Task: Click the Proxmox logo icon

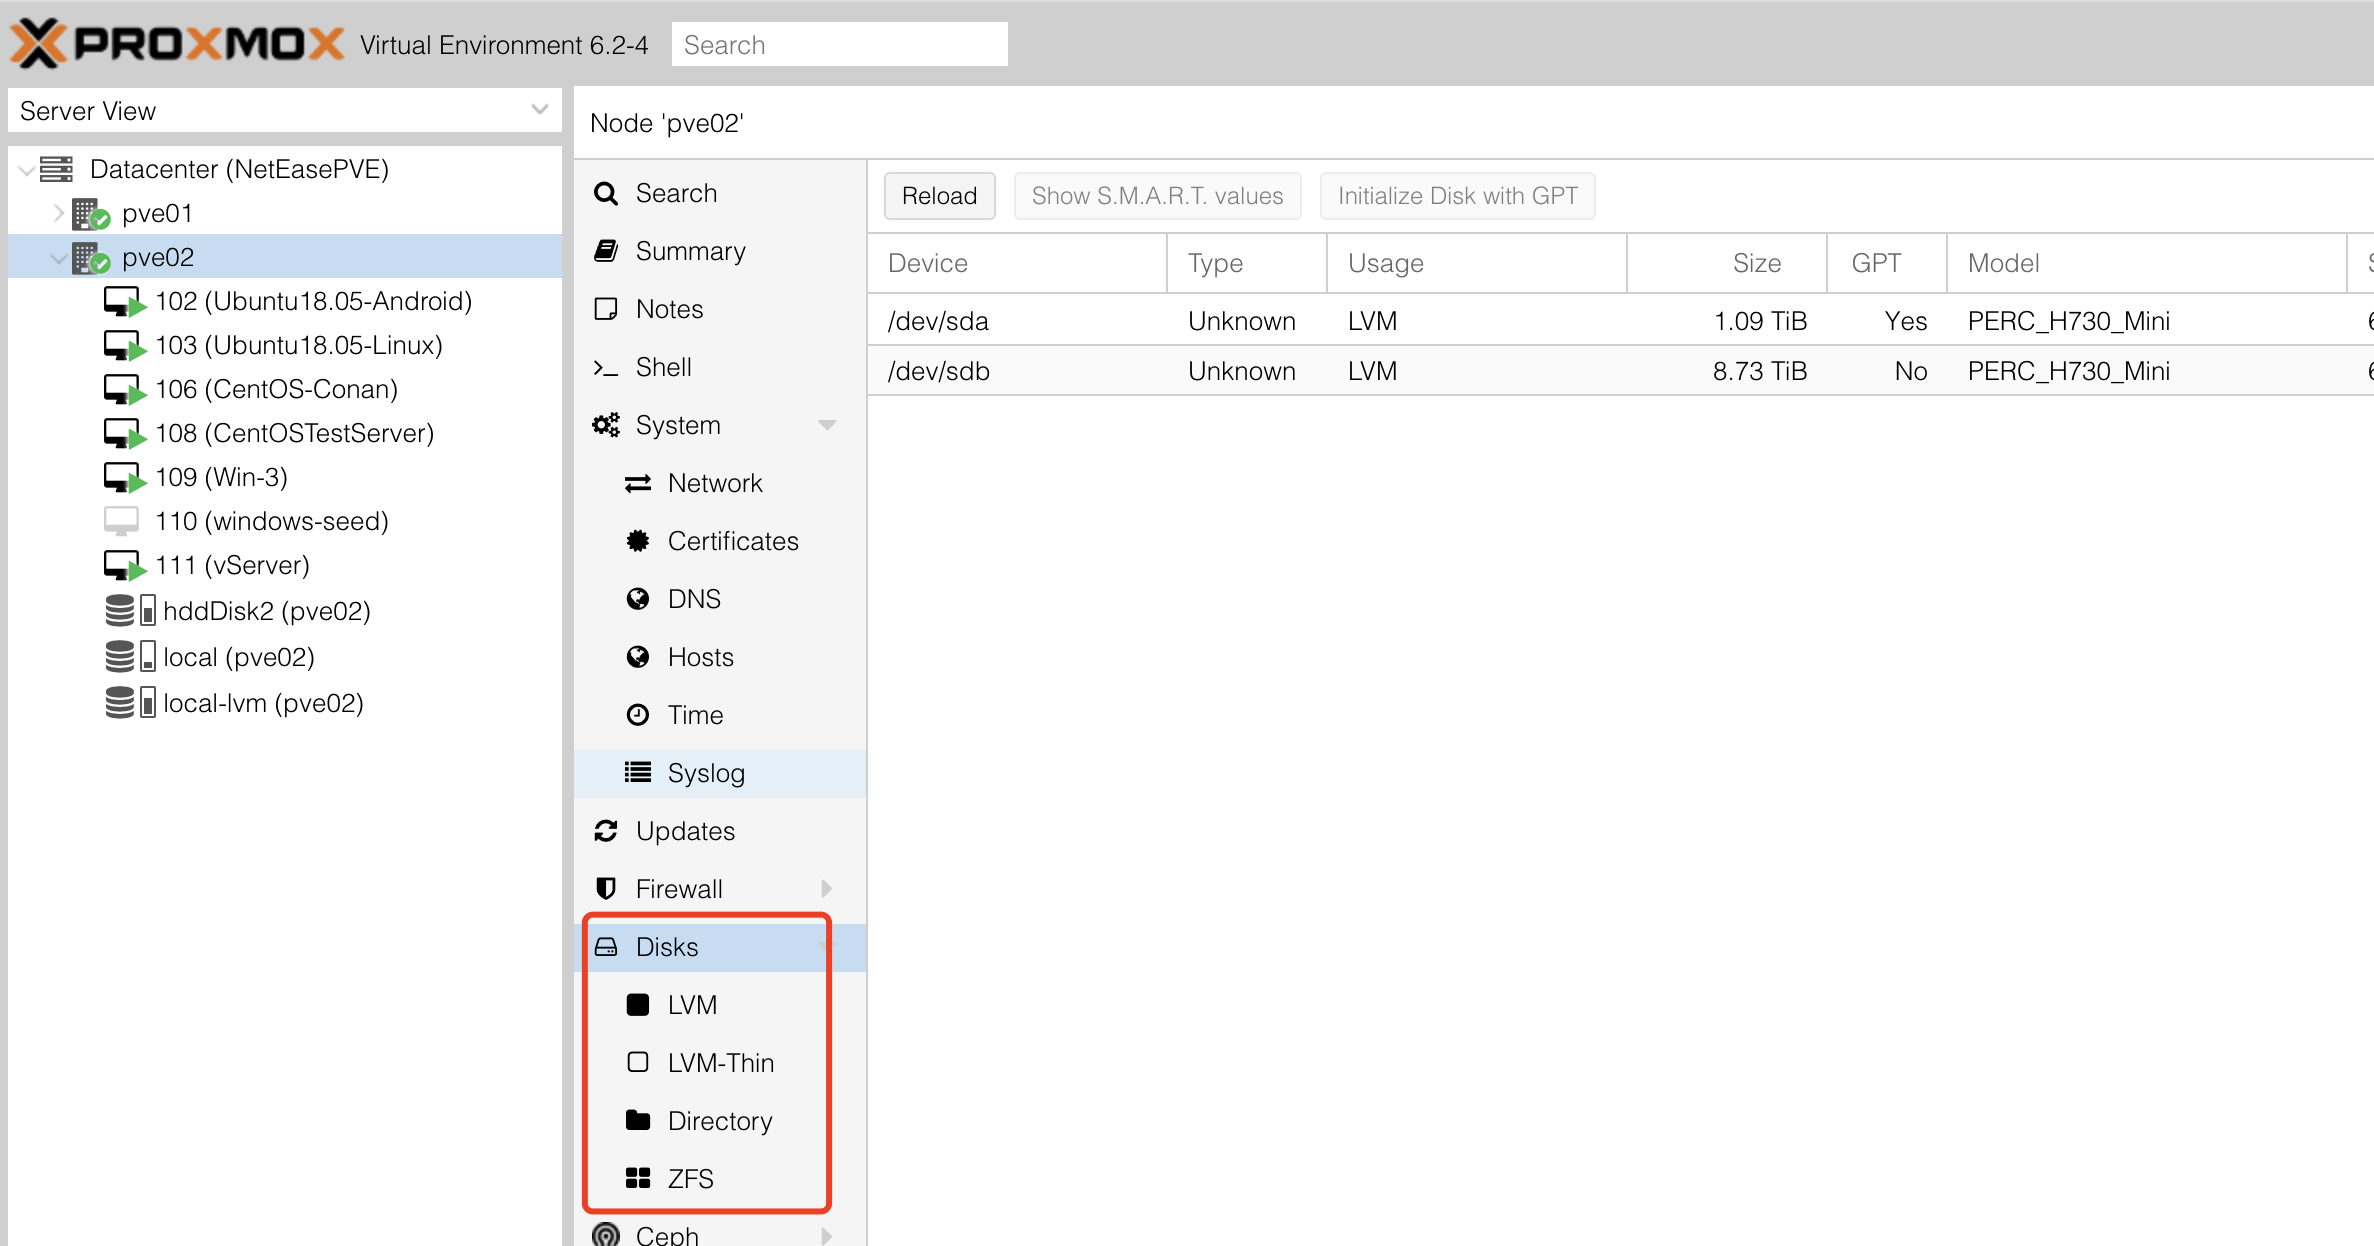Action: tap(38, 44)
